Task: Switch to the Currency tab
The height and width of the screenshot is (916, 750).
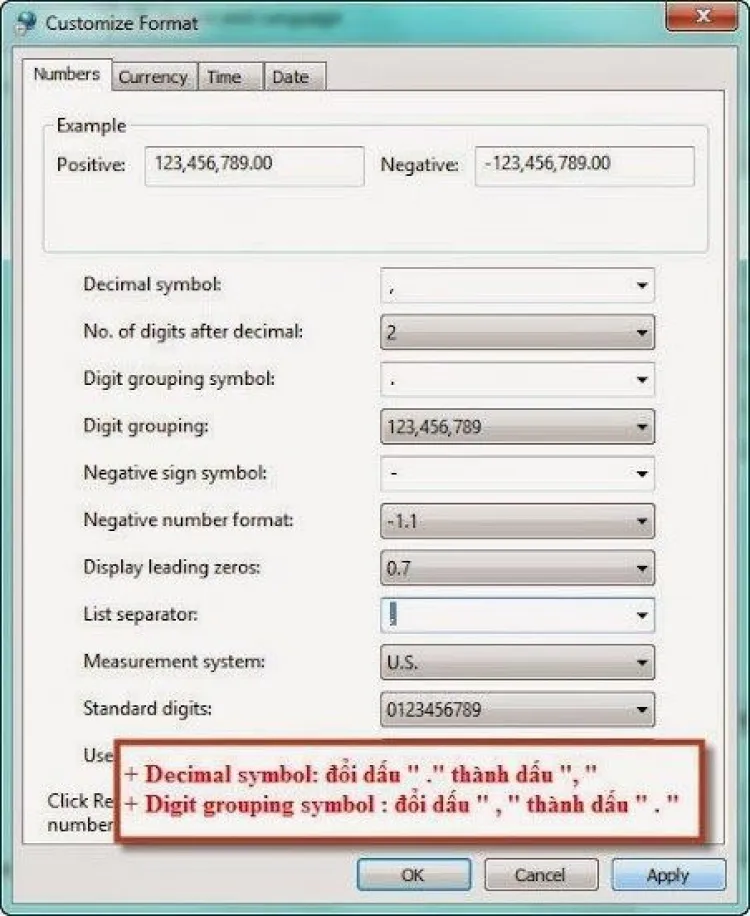Action: [x=153, y=77]
